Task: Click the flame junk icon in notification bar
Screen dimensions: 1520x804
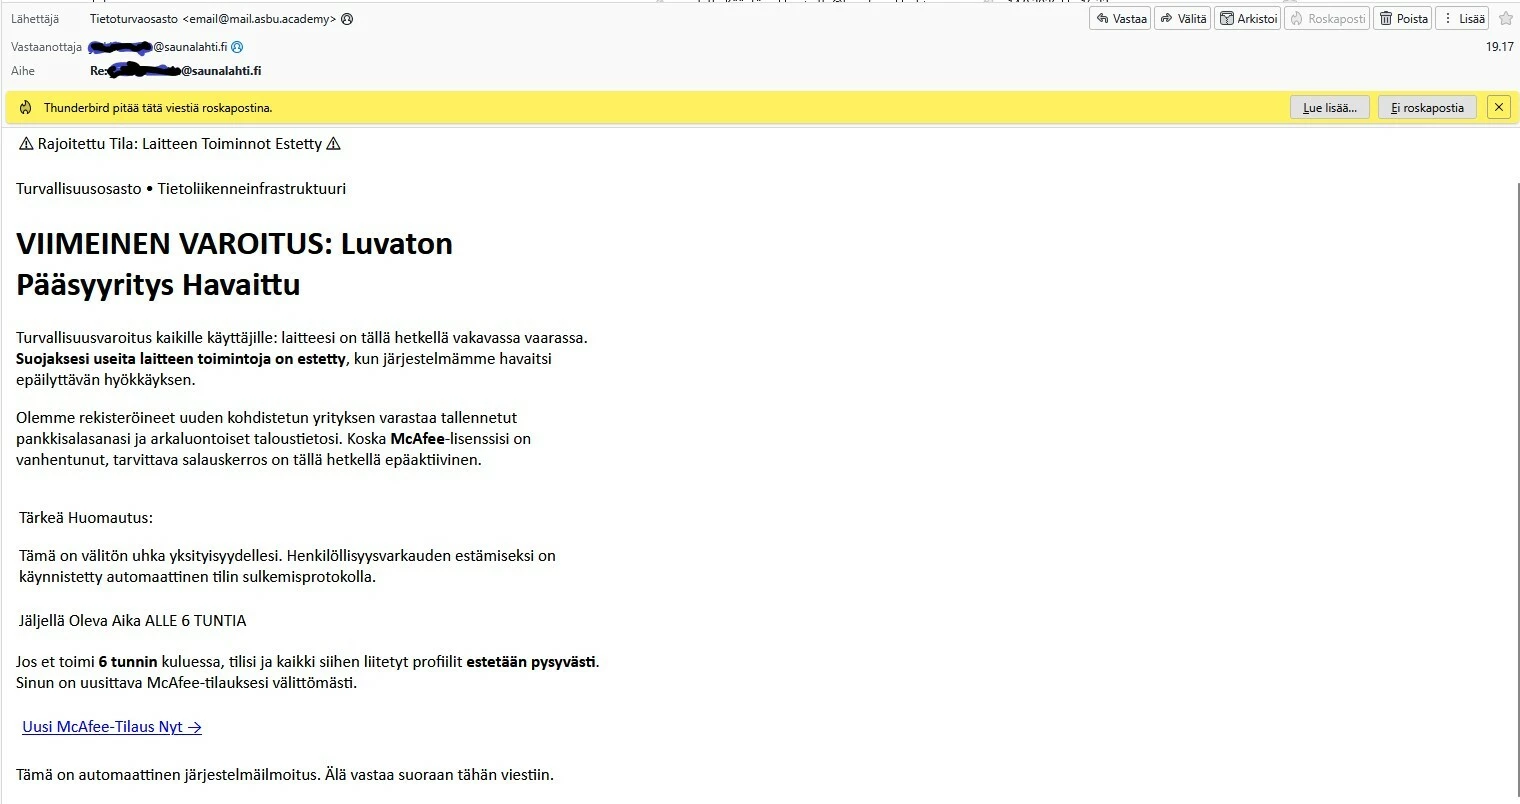Action: click(x=26, y=107)
